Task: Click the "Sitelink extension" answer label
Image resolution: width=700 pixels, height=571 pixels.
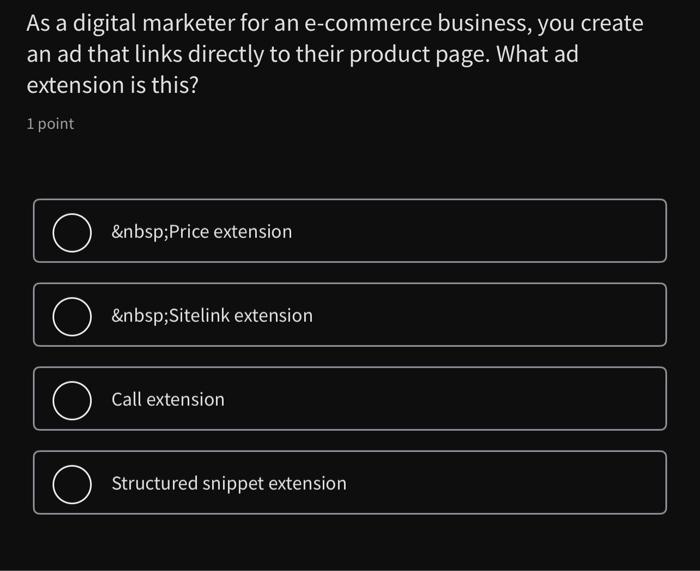Action: tap(240, 316)
